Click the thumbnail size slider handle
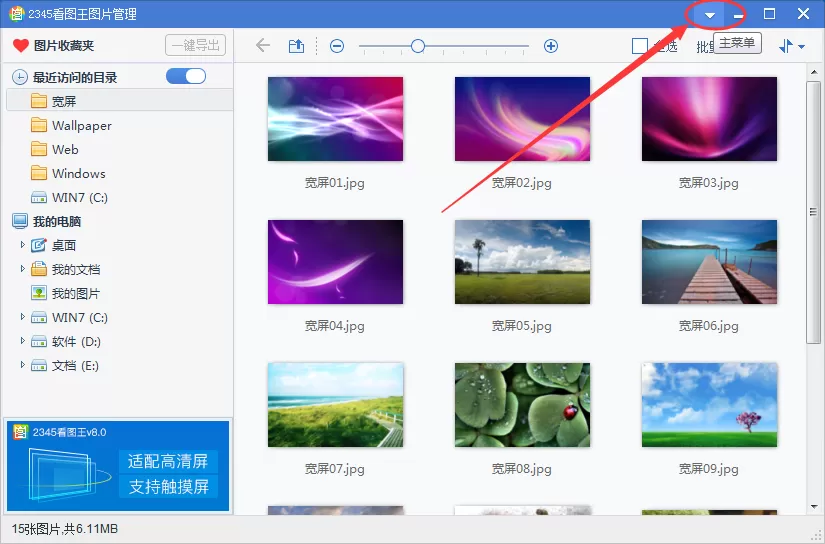The image size is (825, 544). tap(418, 46)
